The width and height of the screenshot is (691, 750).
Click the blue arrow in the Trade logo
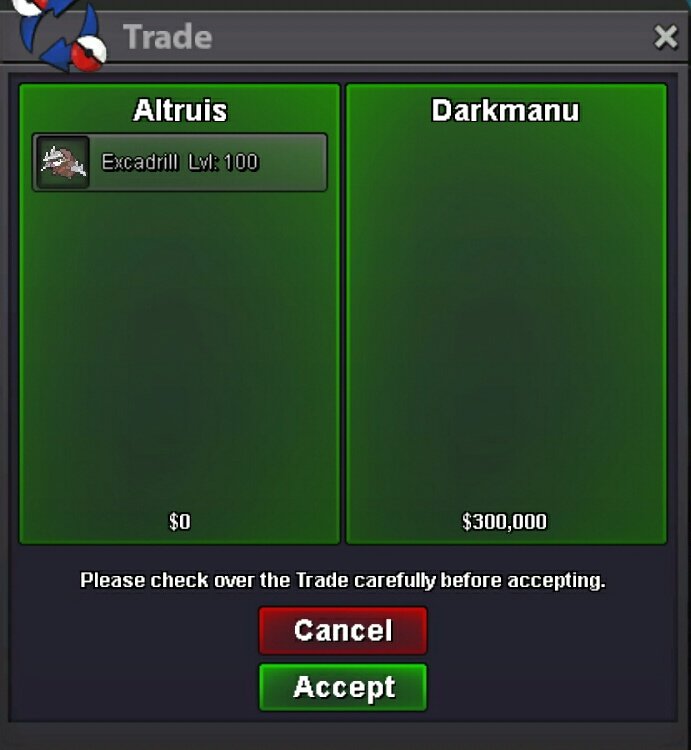(57, 55)
